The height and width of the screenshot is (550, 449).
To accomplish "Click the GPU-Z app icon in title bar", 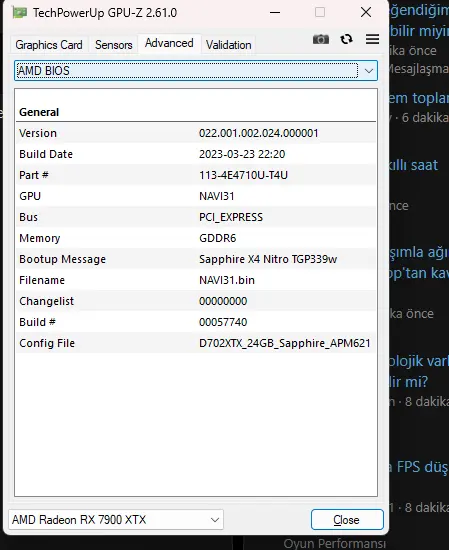I will pos(19,13).
